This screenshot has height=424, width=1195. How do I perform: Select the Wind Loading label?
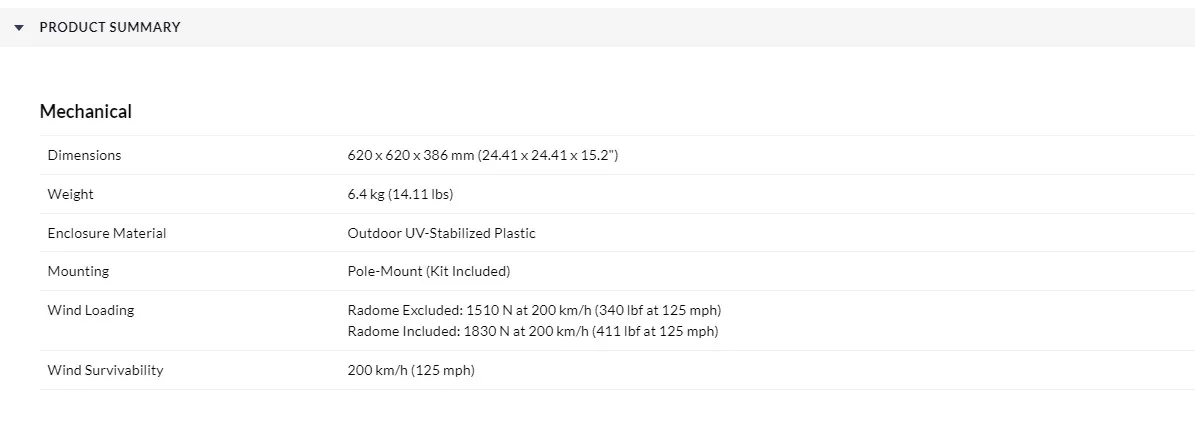tap(91, 310)
